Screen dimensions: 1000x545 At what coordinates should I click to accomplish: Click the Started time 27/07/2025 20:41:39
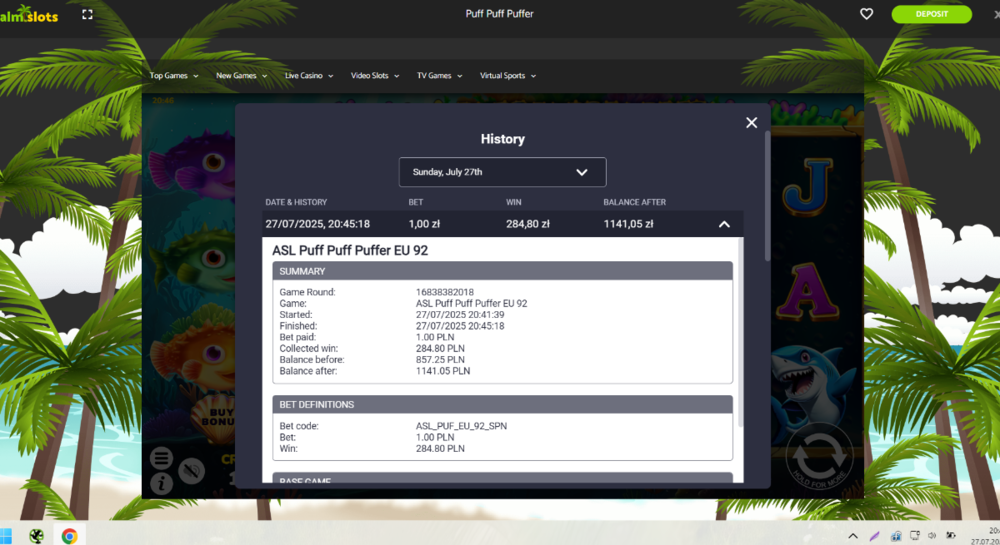tap(460, 315)
